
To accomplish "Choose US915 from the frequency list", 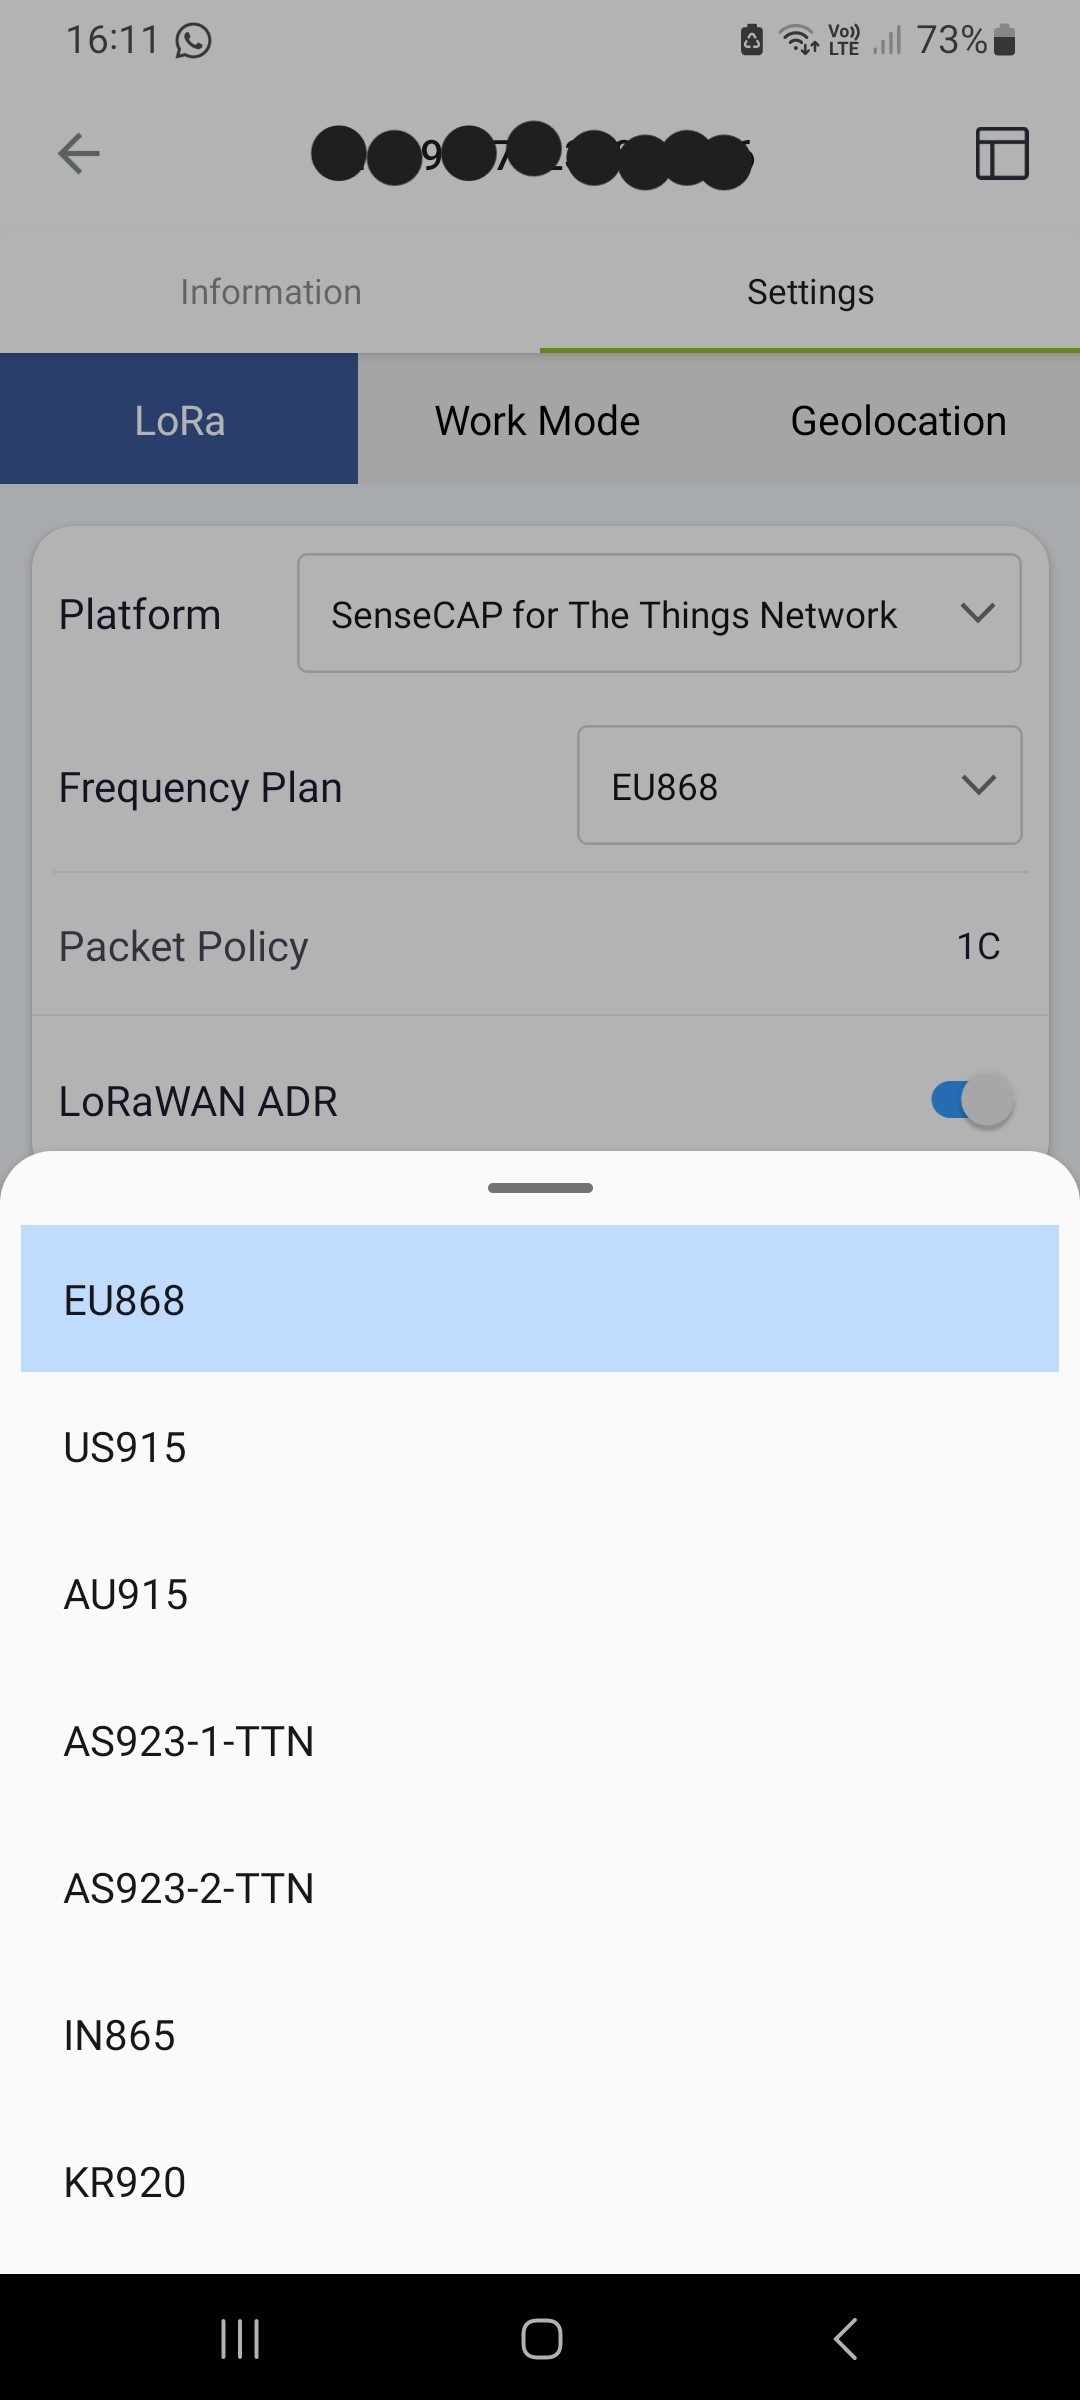I will click(540, 1447).
